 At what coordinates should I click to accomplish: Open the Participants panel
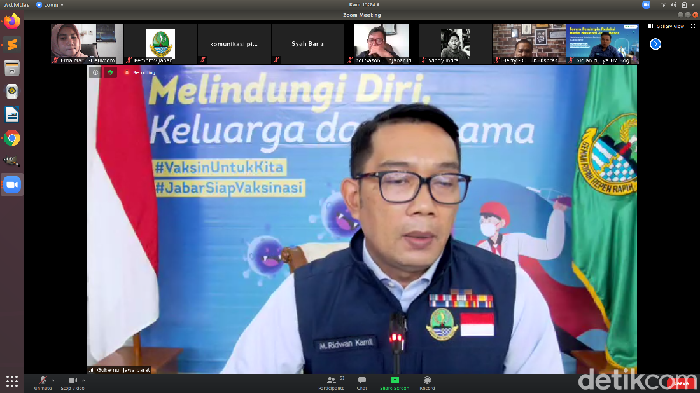332,383
